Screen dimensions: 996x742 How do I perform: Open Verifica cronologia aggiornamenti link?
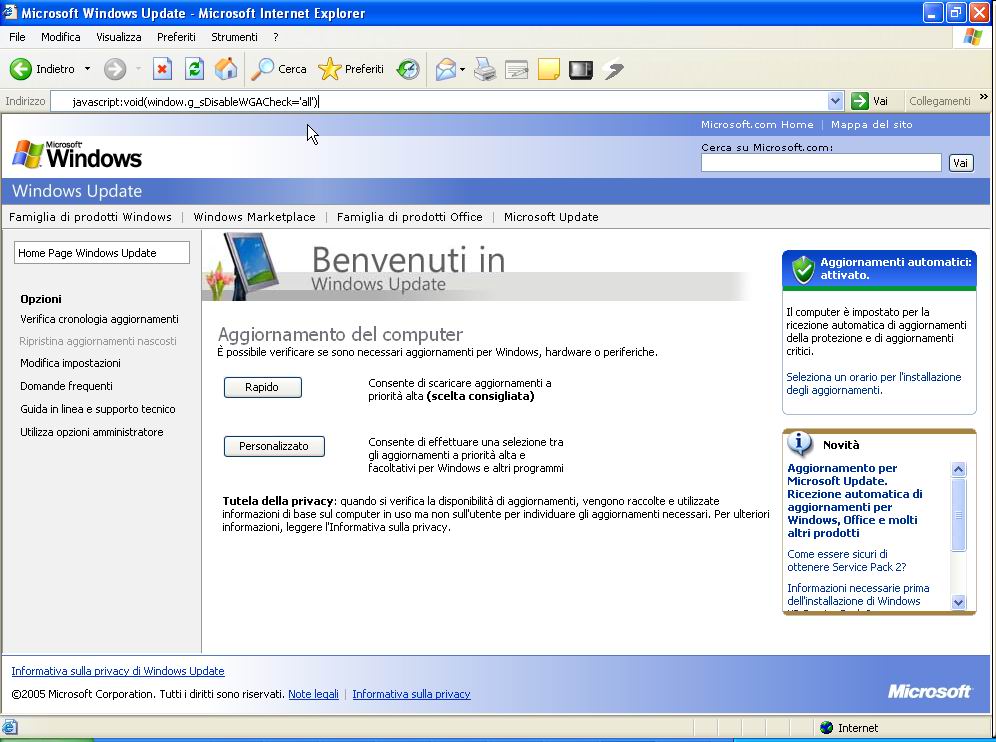tap(99, 319)
